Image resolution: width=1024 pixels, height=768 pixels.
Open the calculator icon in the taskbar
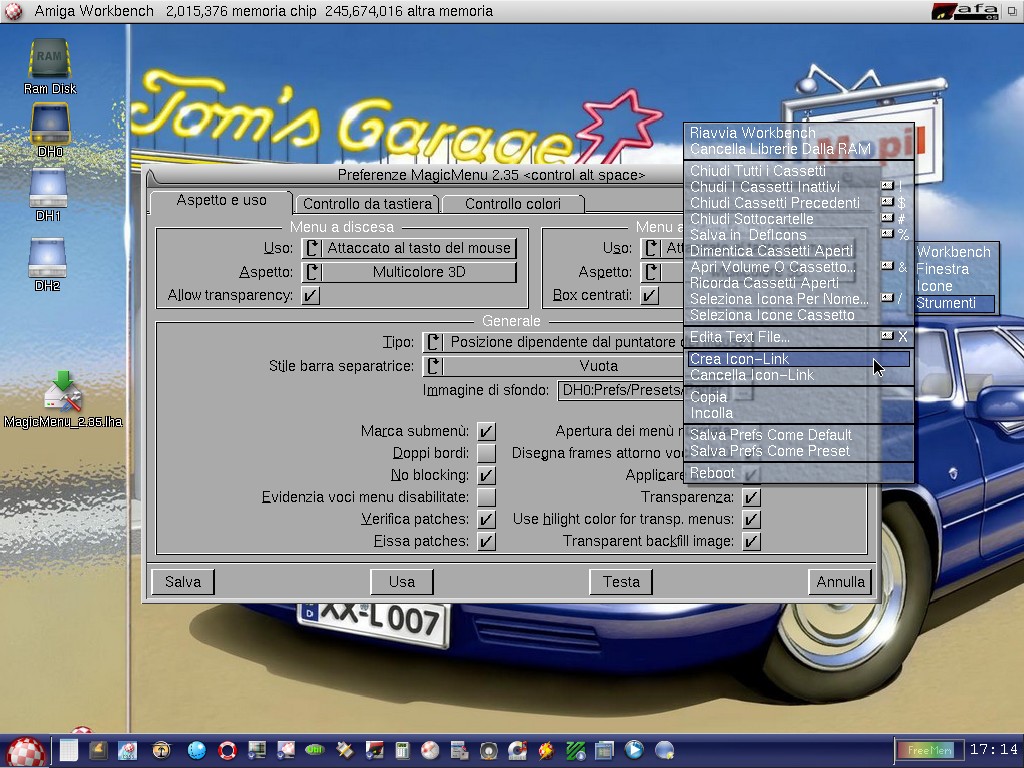click(403, 750)
